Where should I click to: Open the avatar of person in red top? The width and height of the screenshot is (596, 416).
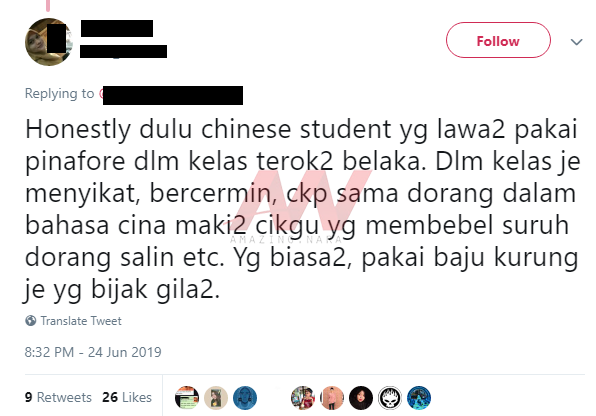[303, 398]
